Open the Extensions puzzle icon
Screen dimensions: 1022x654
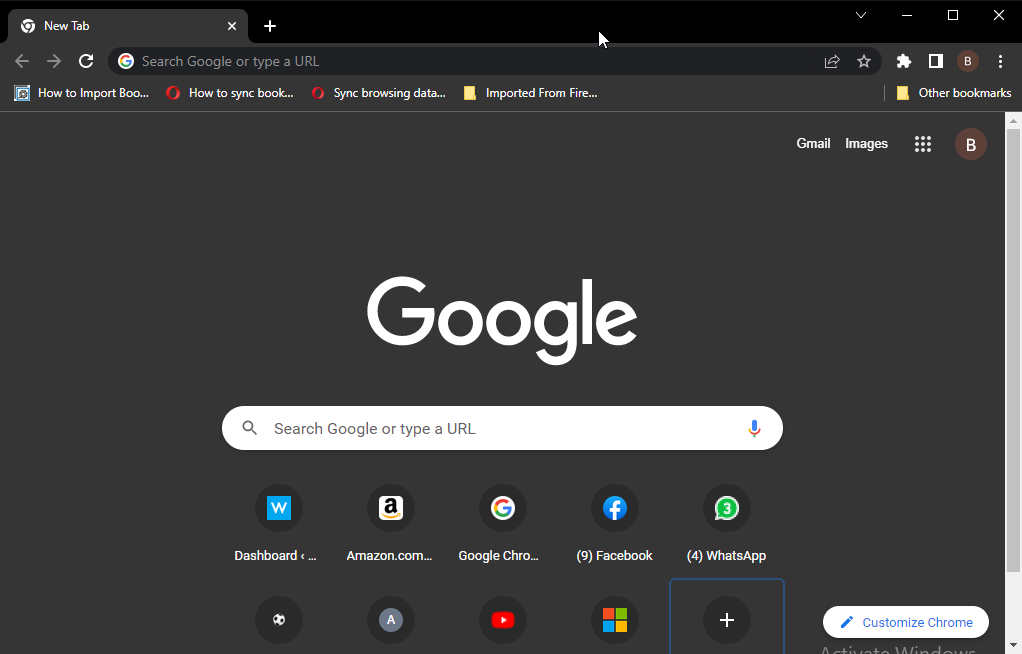tap(903, 61)
